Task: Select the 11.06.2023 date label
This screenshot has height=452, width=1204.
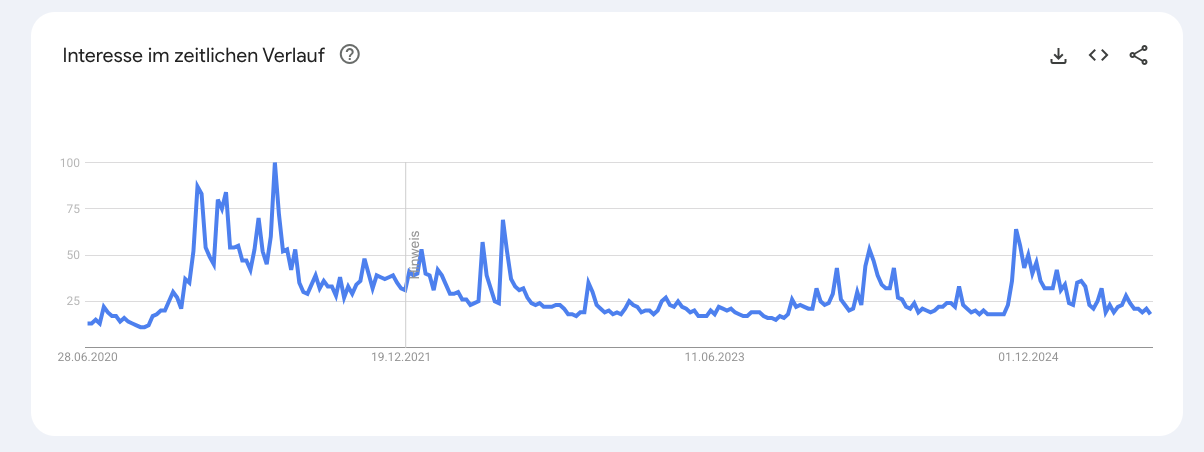Action: click(715, 356)
